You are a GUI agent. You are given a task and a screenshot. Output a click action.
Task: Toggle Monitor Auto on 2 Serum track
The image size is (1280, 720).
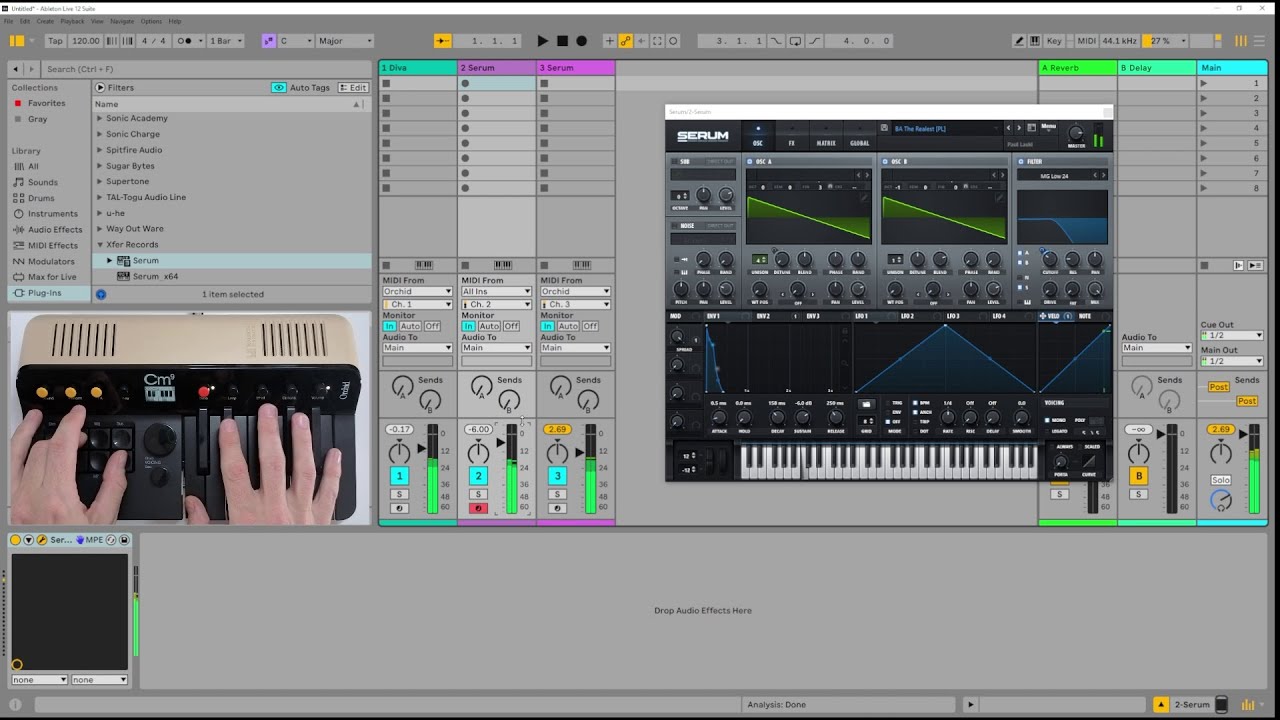click(x=489, y=326)
